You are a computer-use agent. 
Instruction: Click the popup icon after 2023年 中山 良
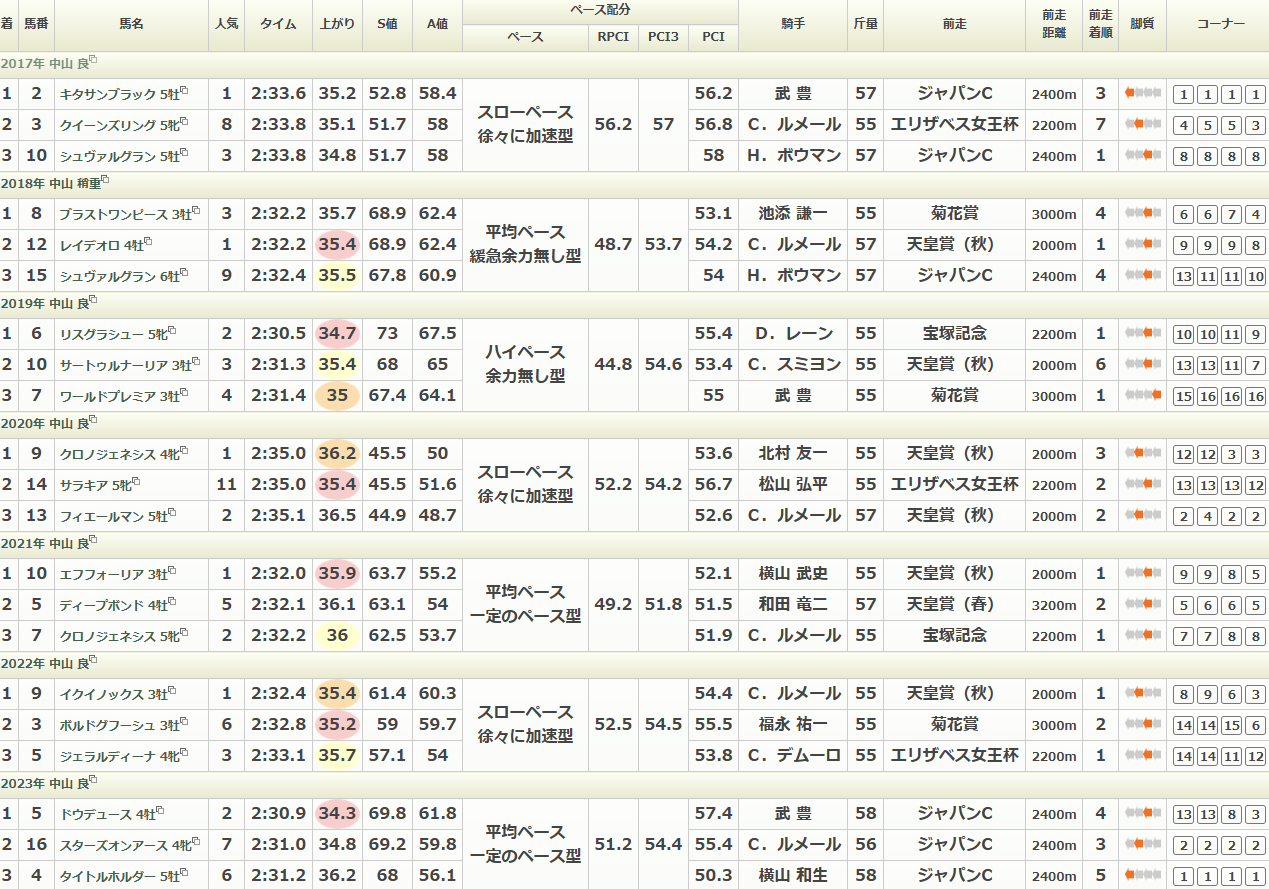(x=93, y=781)
